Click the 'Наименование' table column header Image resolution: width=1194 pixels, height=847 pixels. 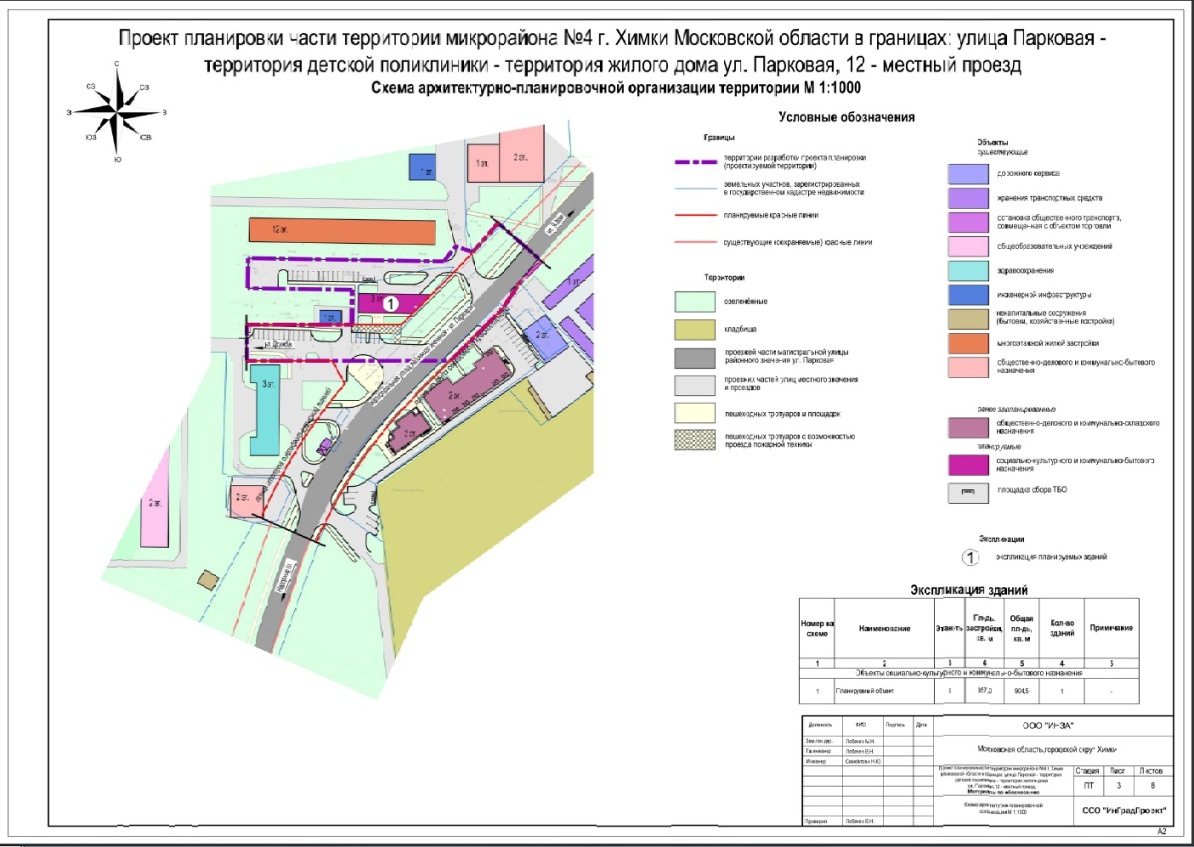[x=884, y=629]
